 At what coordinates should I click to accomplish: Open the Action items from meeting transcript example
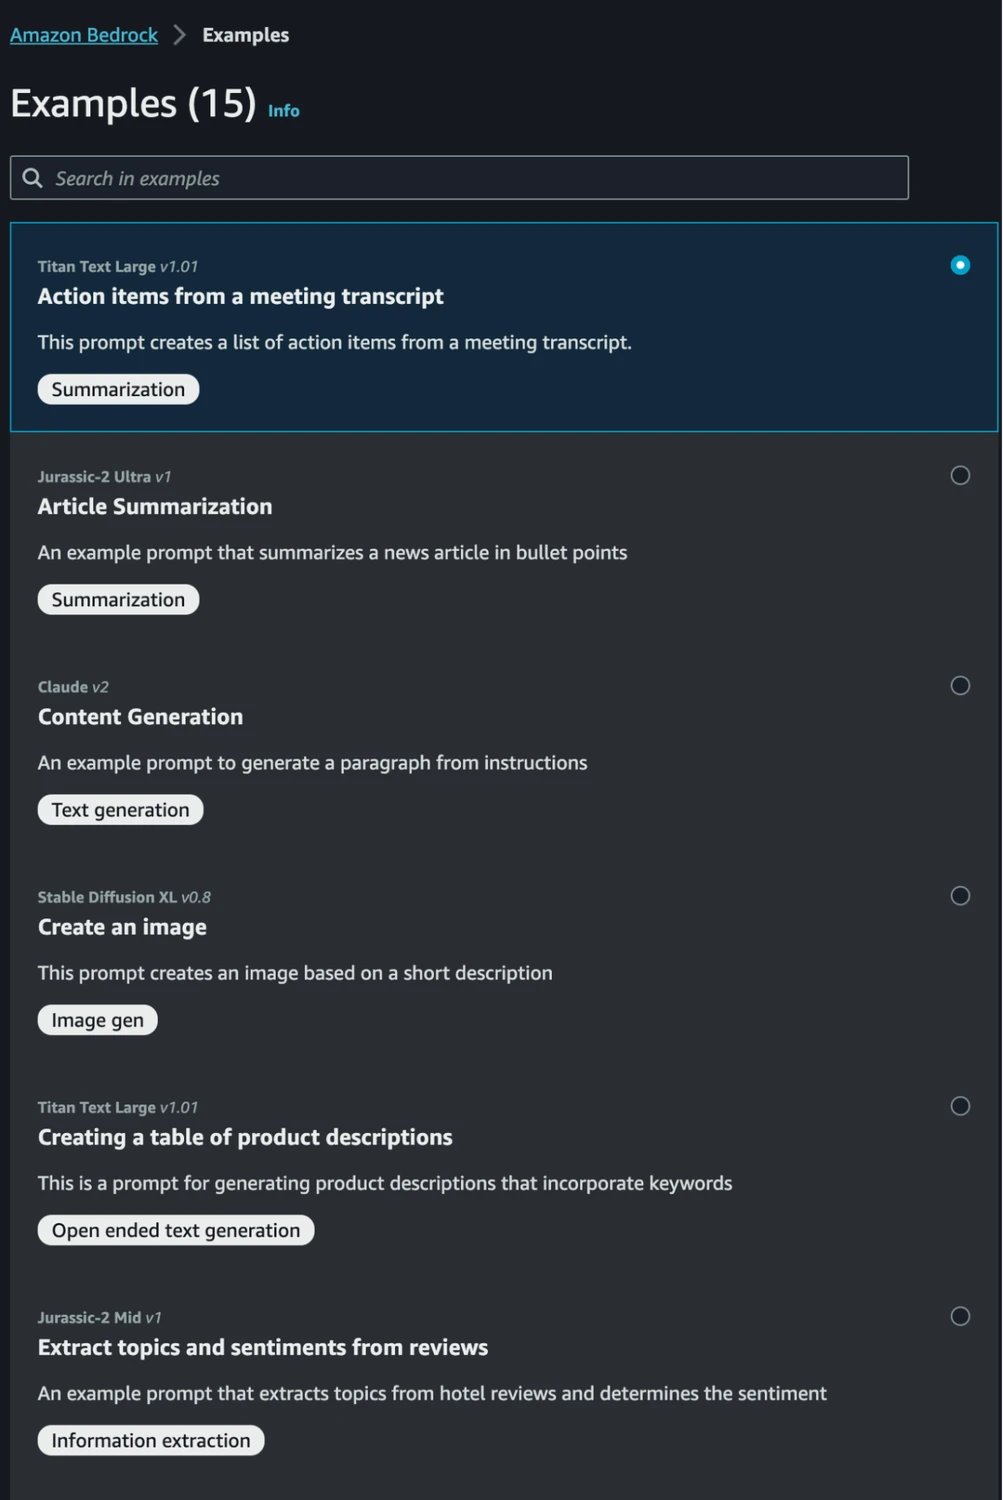[240, 296]
